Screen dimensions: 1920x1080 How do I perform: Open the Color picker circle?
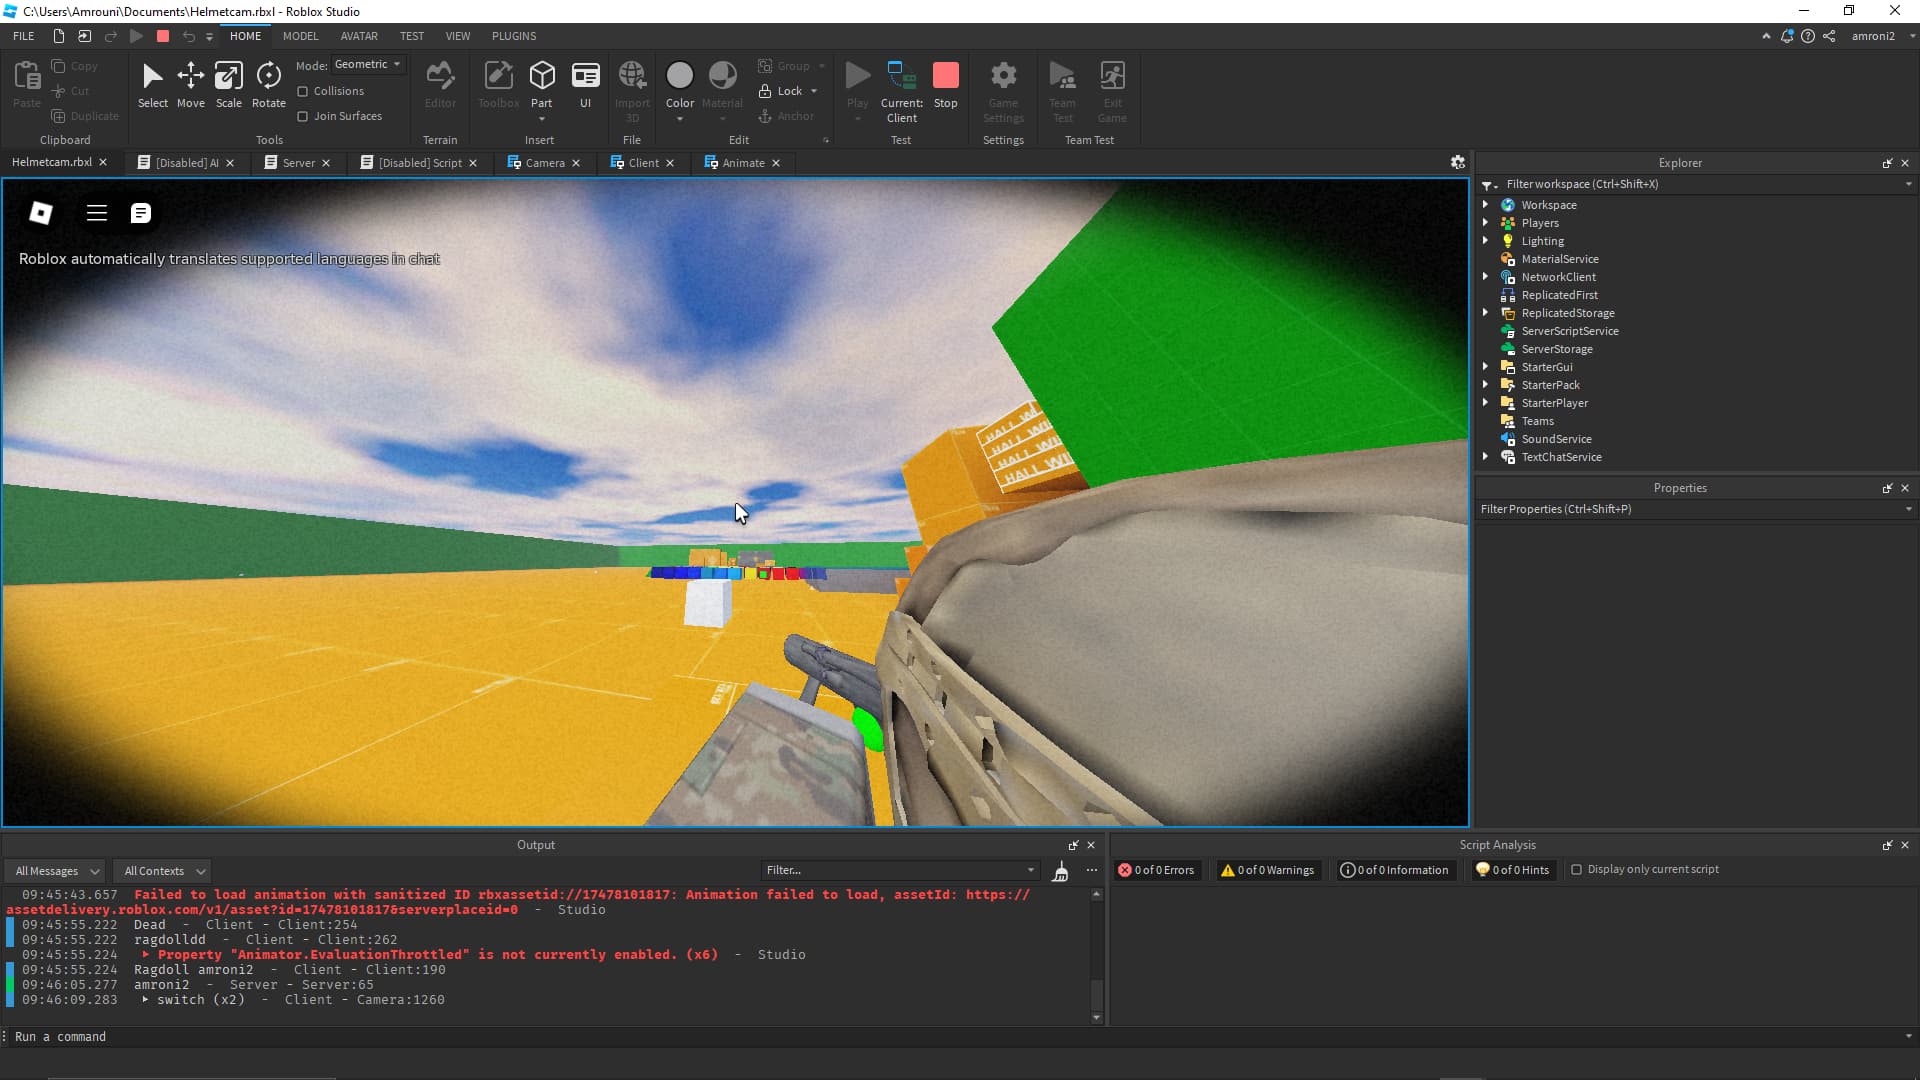679,76
